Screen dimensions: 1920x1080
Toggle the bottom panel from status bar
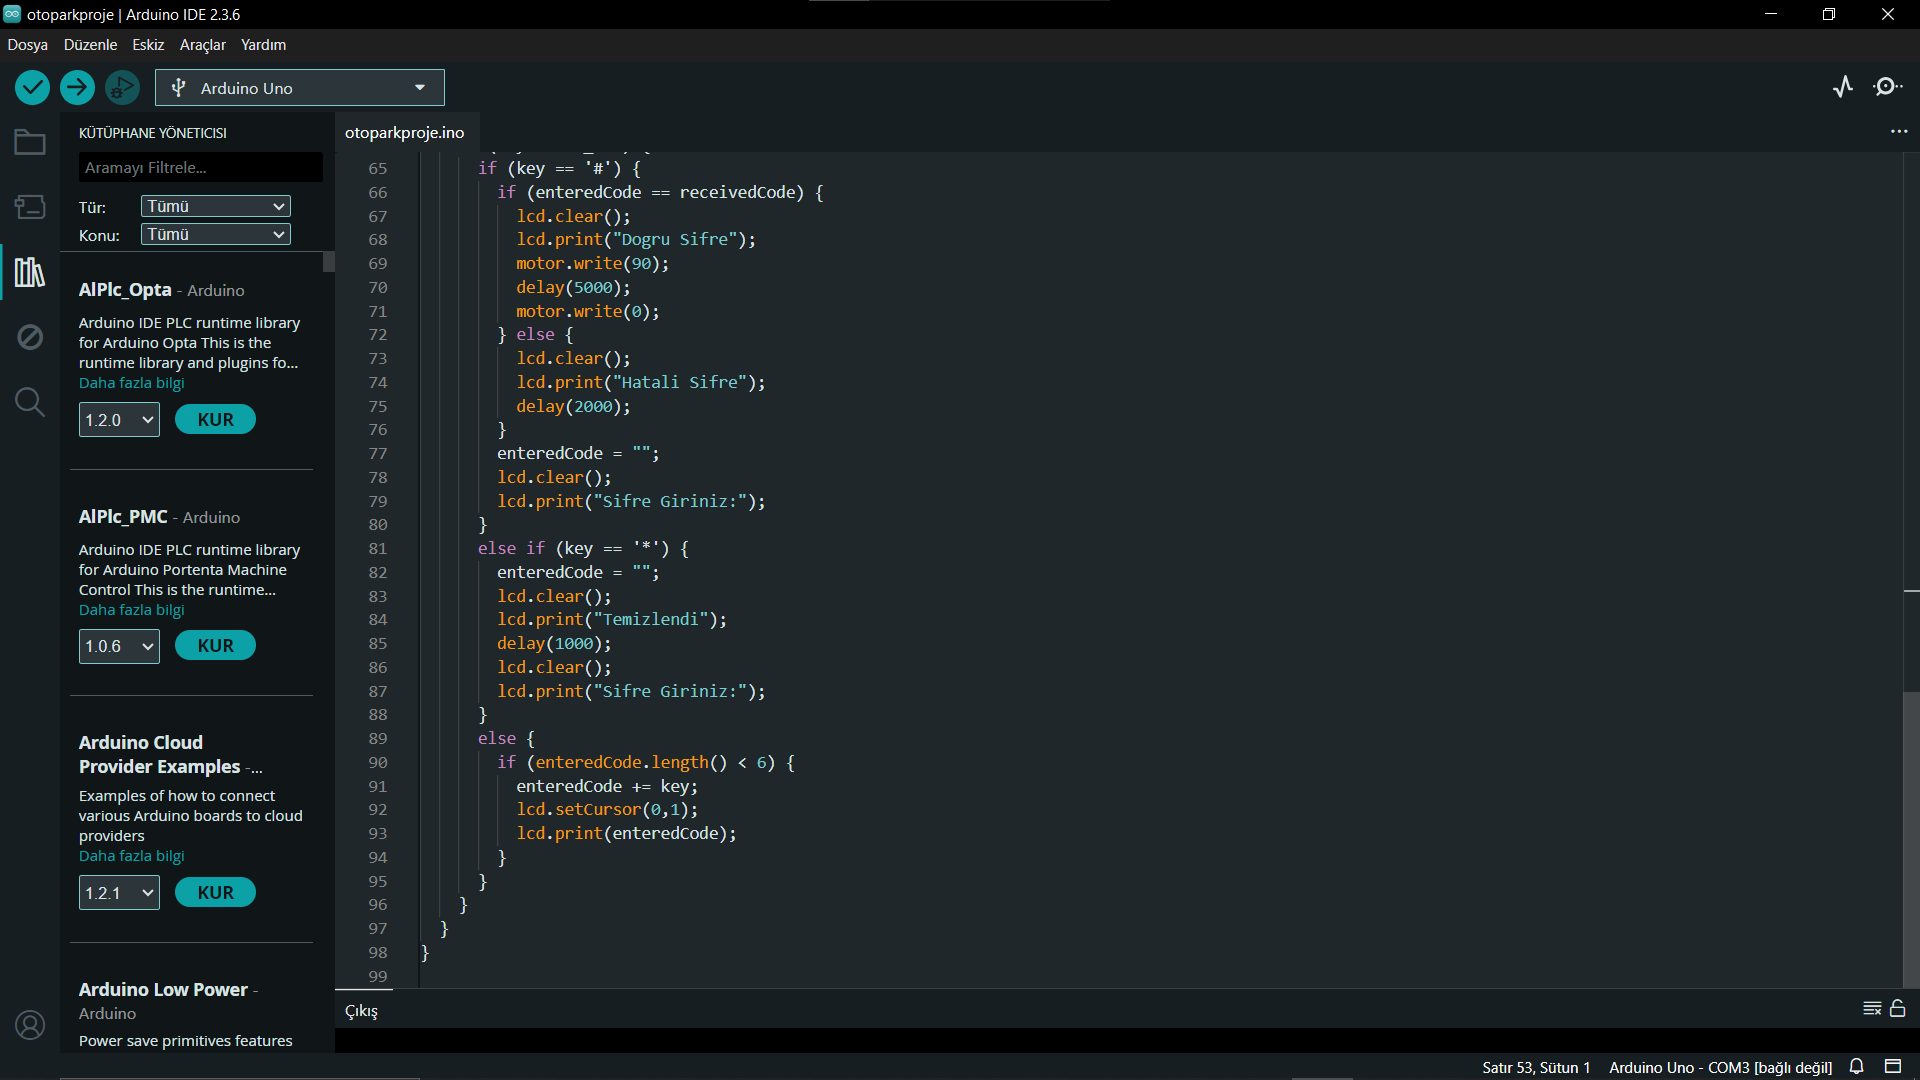[1892, 1067]
